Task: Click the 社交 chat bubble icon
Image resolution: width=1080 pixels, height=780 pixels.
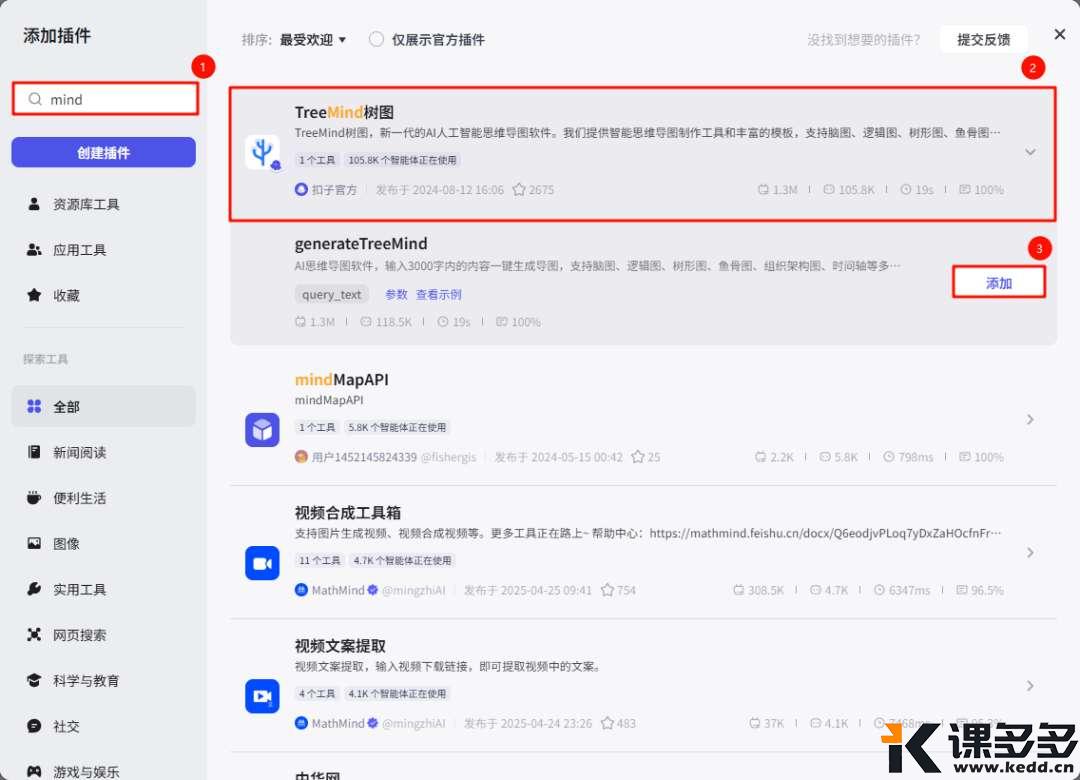Action: point(34,726)
